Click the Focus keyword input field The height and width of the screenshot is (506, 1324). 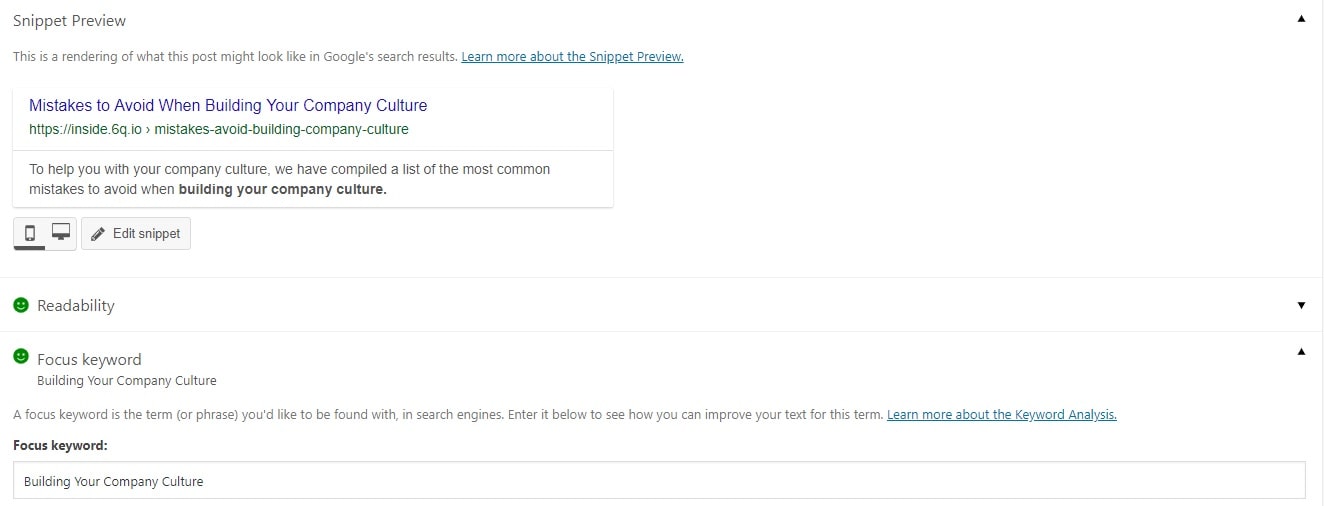click(x=659, y=481)
